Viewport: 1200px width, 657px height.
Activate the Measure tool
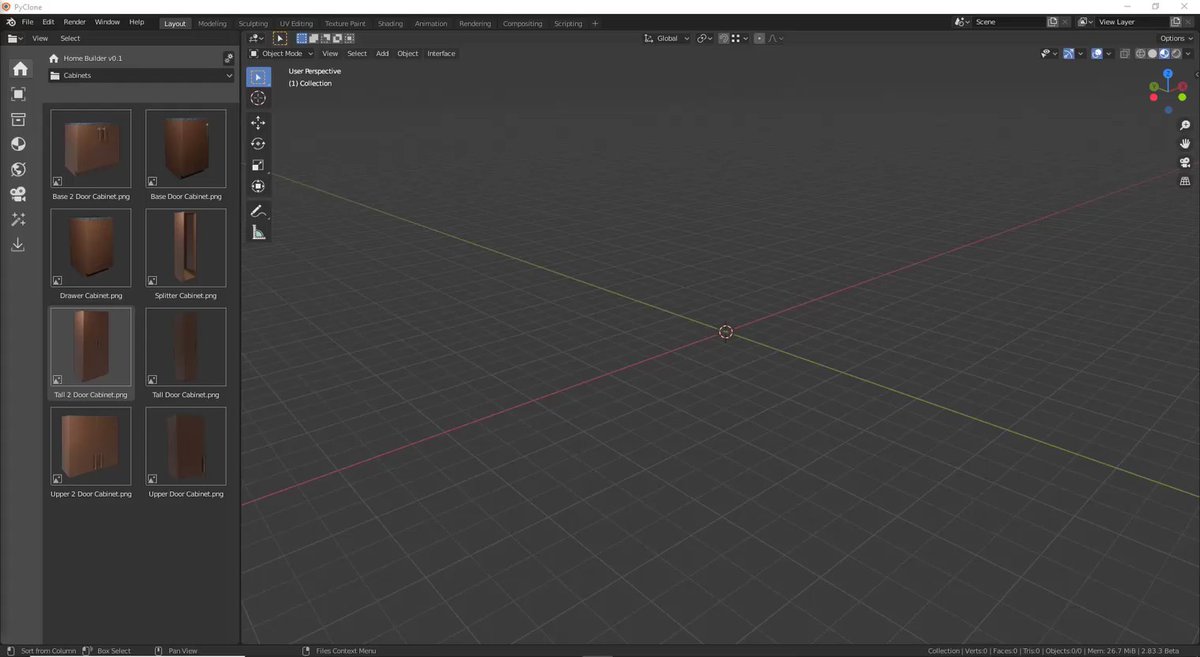(x=258, y=232)
